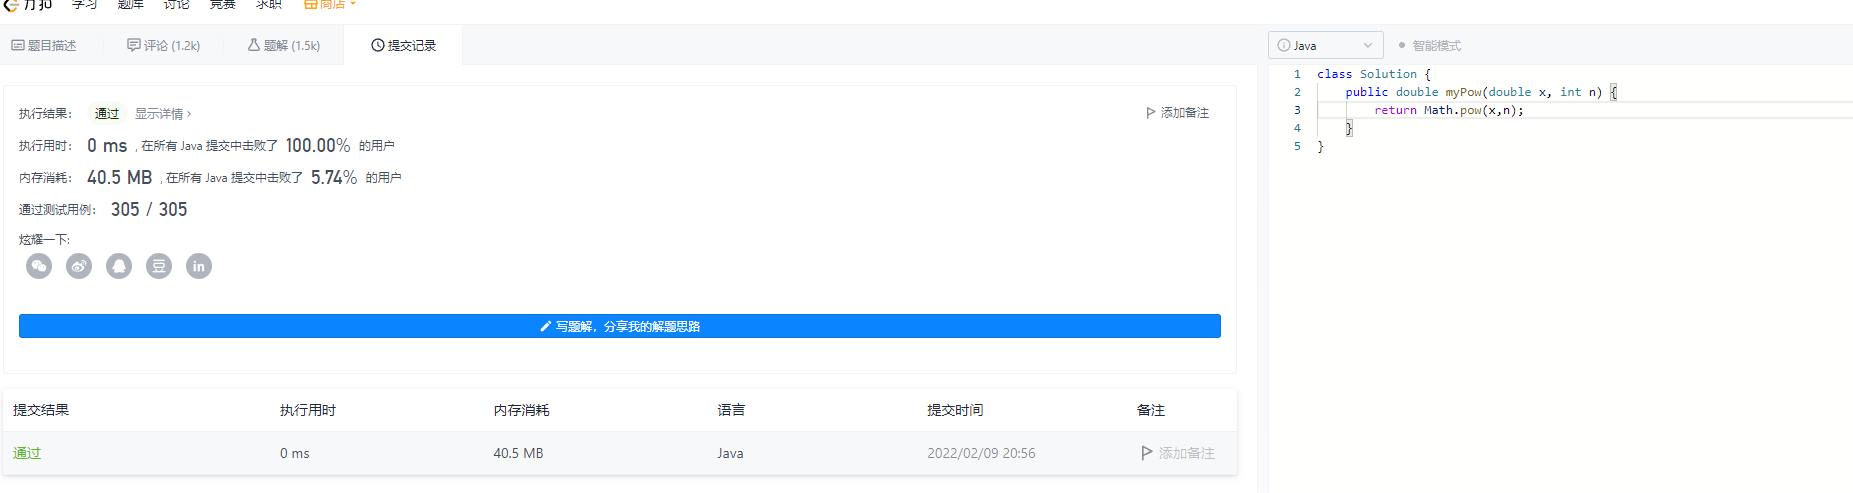Click the 语言 column header
1853x493 pixels.
point(731,410)
